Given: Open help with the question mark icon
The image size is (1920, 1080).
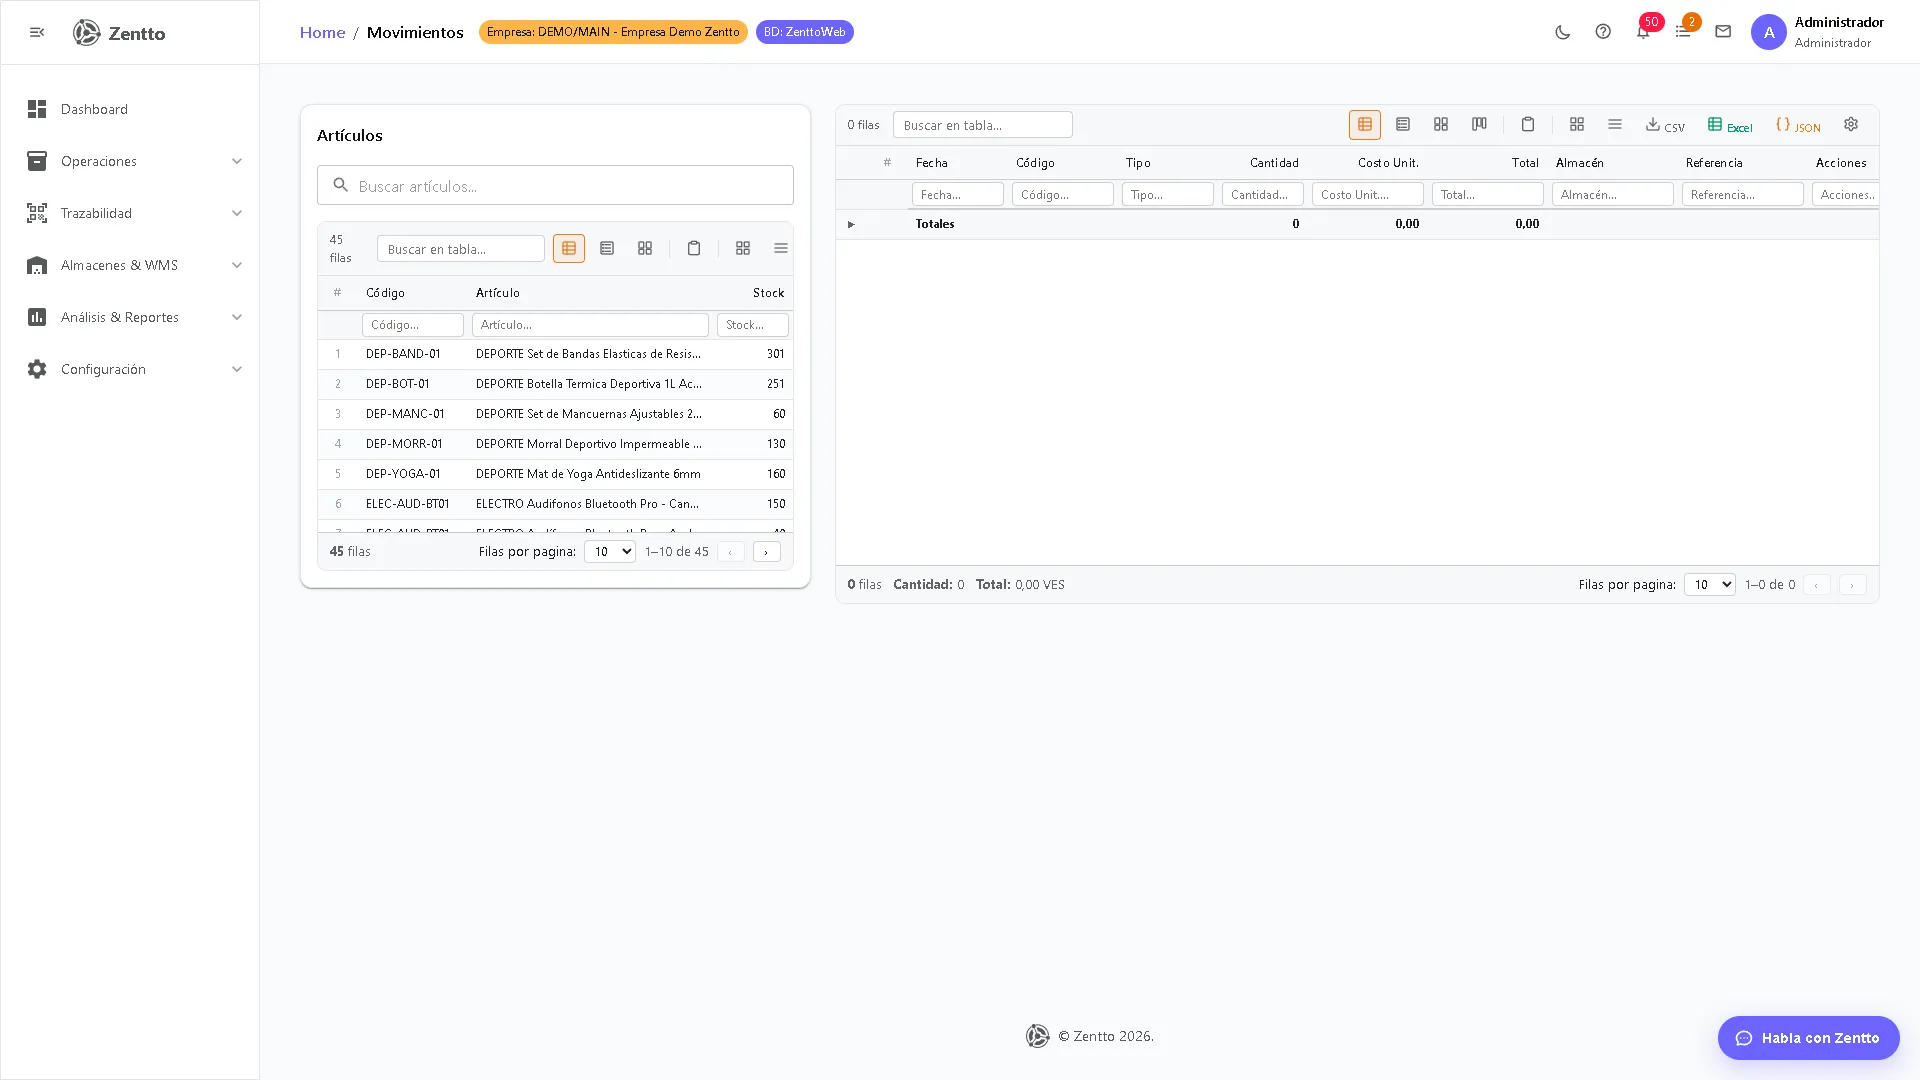Looking at the screenshot, I should coord(1603,32).
